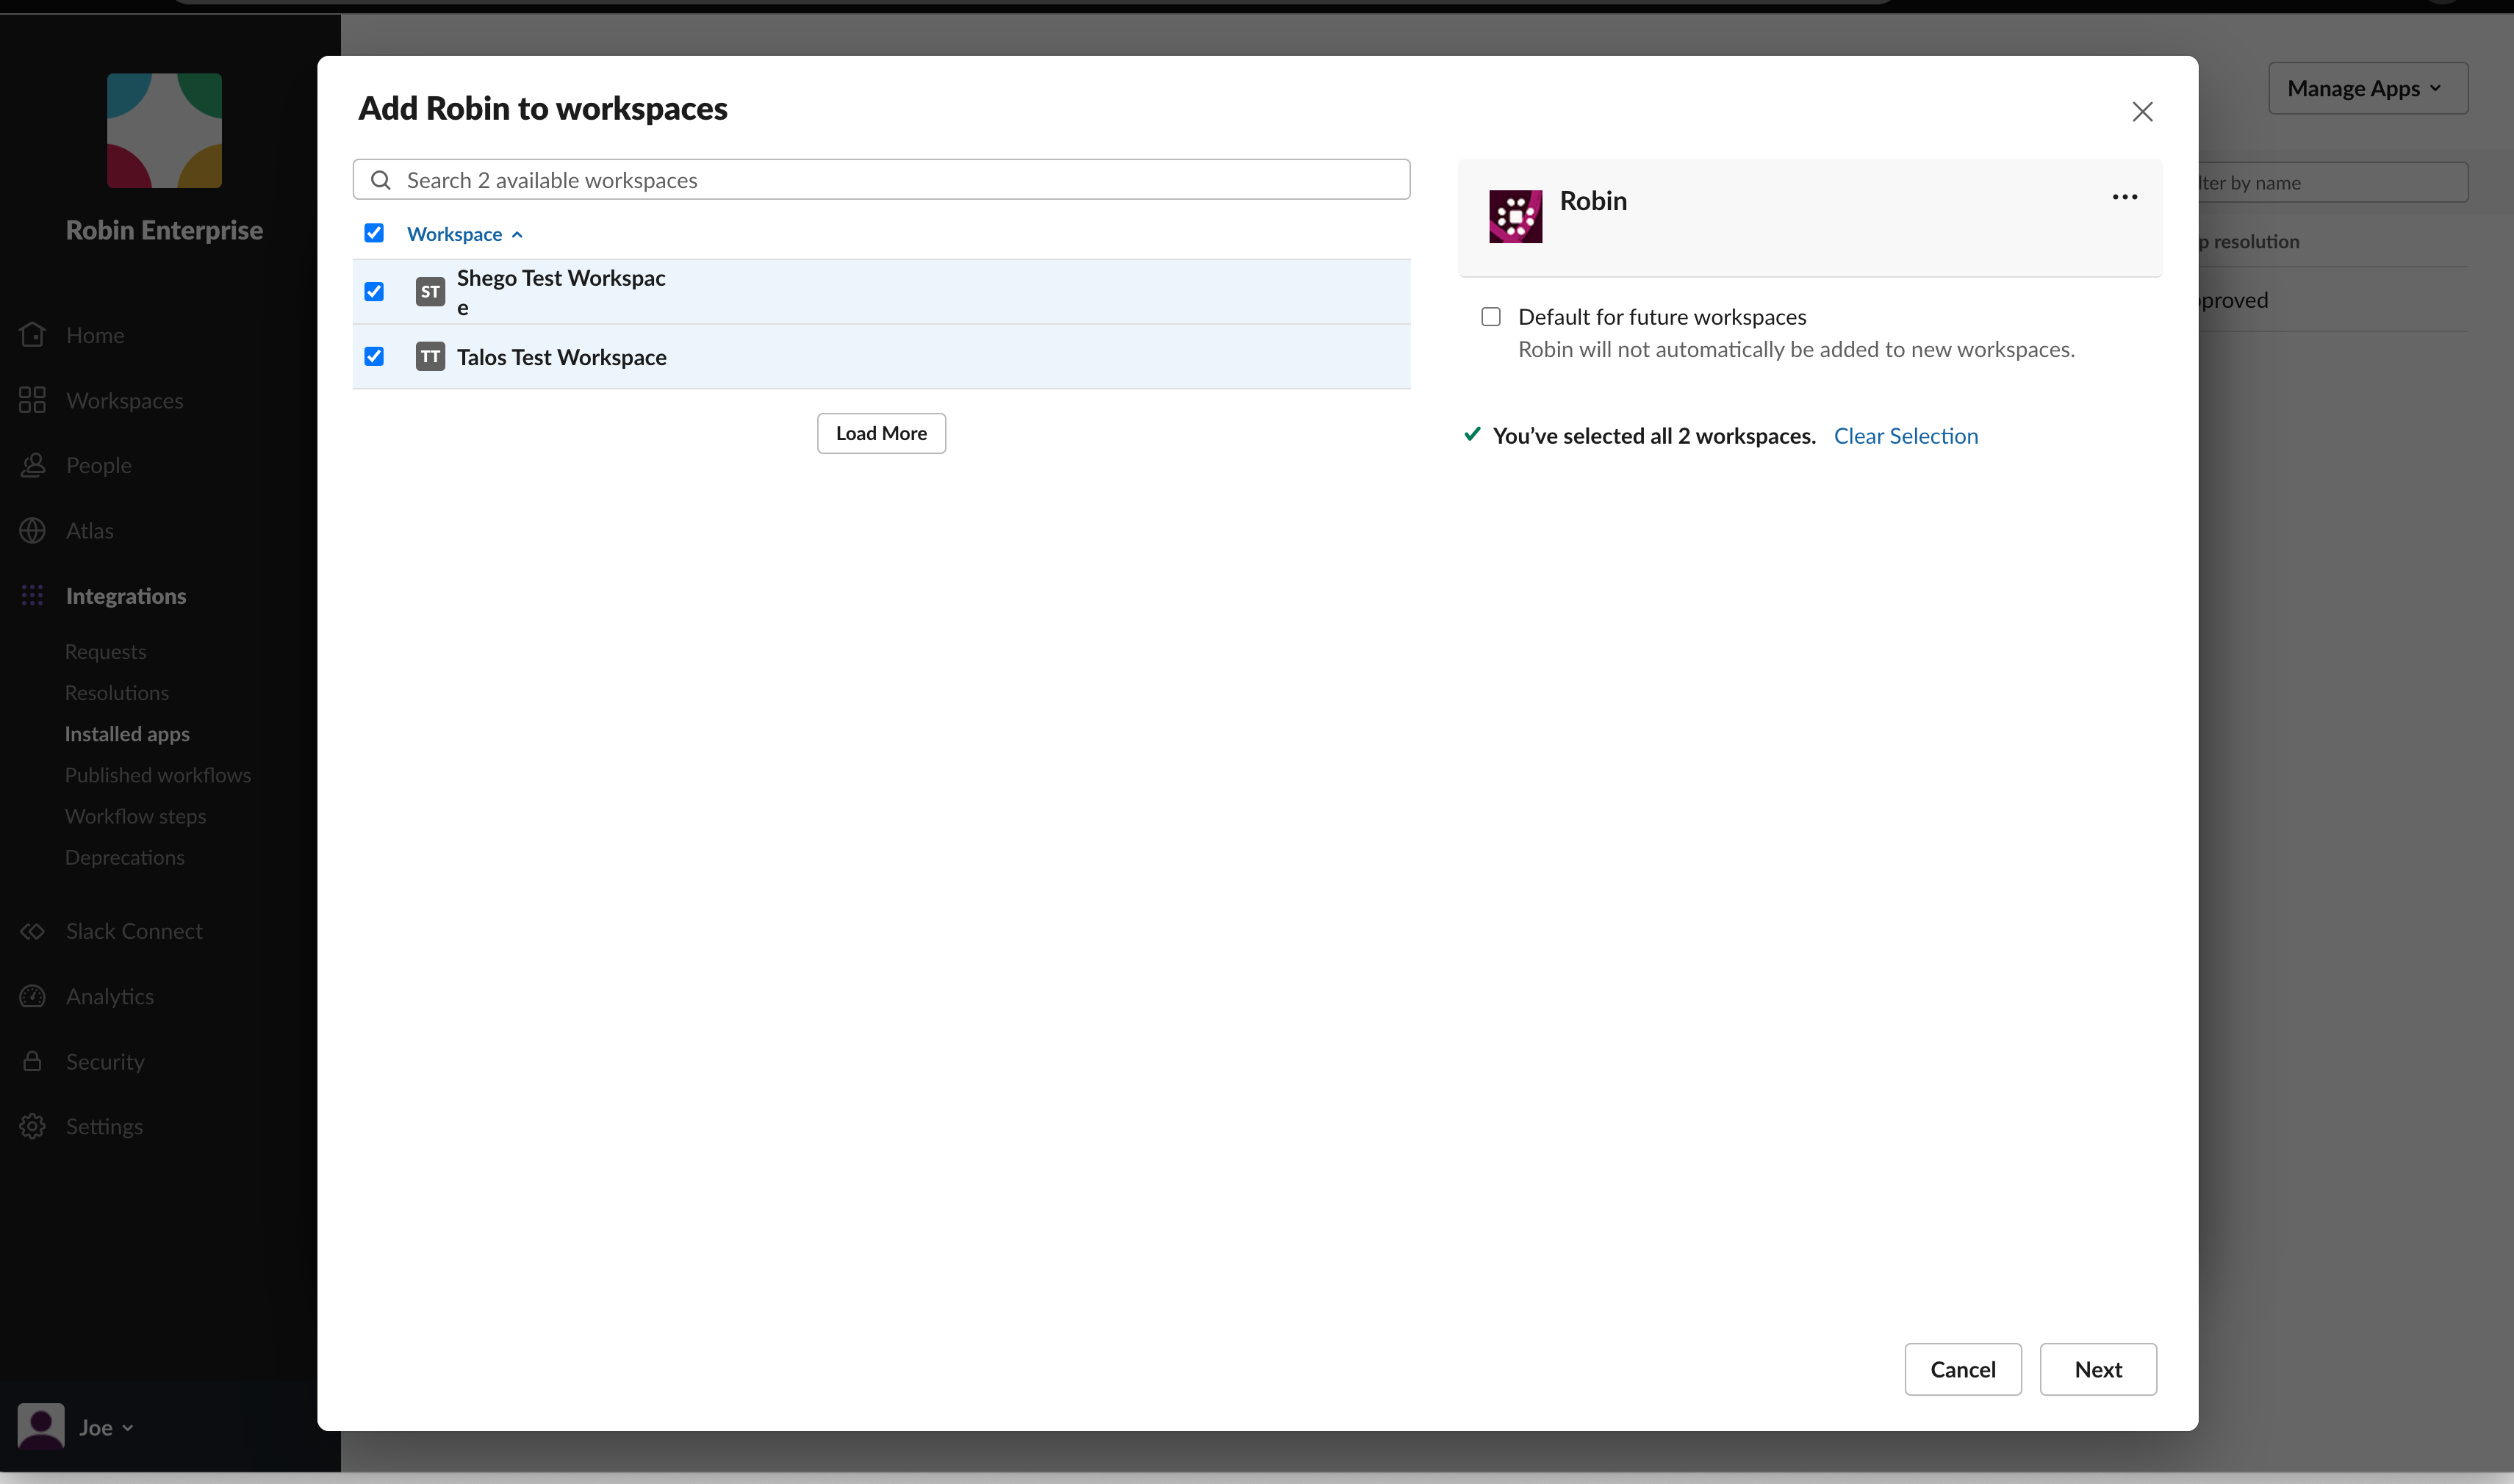Open the Robin app overflow menu
The height and width of the screenshot is (1484, 2514).
tap(2124, 197)
